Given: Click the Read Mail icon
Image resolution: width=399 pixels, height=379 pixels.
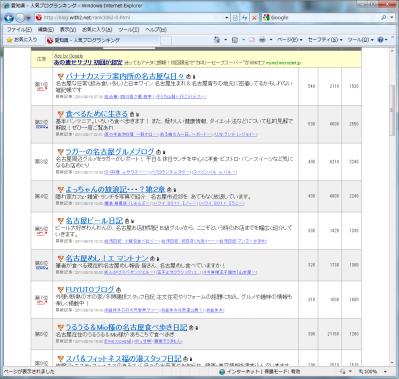Looking at the screenshot, I should coord(252,40).
